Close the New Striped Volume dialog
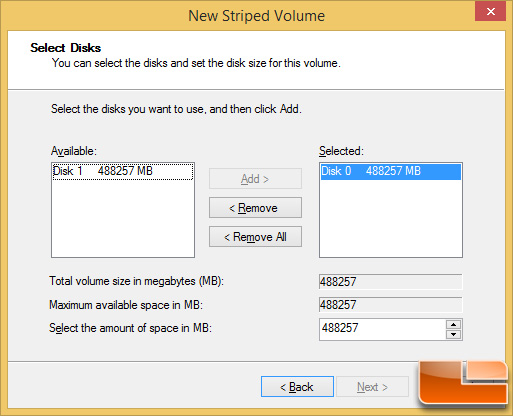This screenshot has height=416, width=513. pyautogui.click(x=490, y=12)
